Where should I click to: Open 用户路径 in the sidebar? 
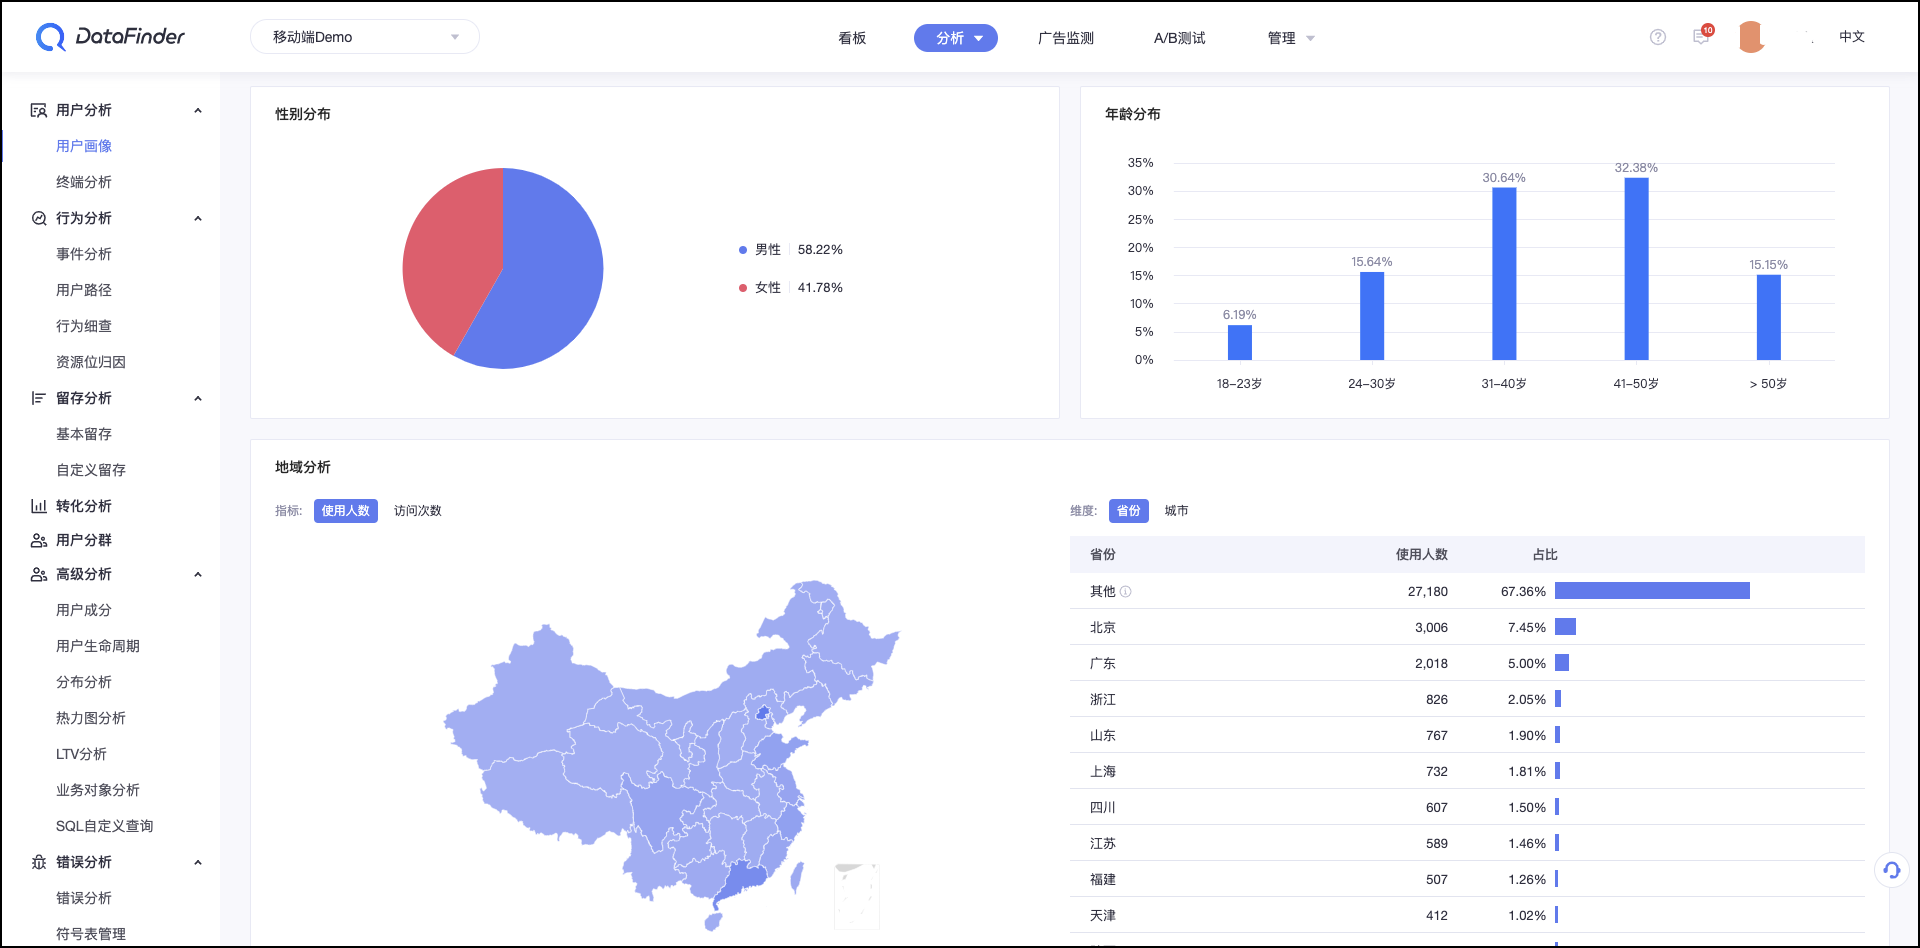[84, 290]
